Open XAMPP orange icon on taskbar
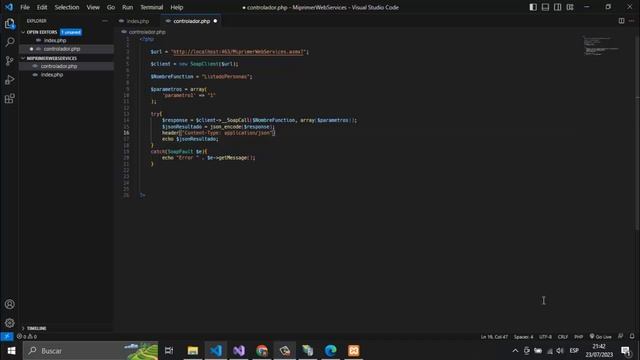 (353, 351)
